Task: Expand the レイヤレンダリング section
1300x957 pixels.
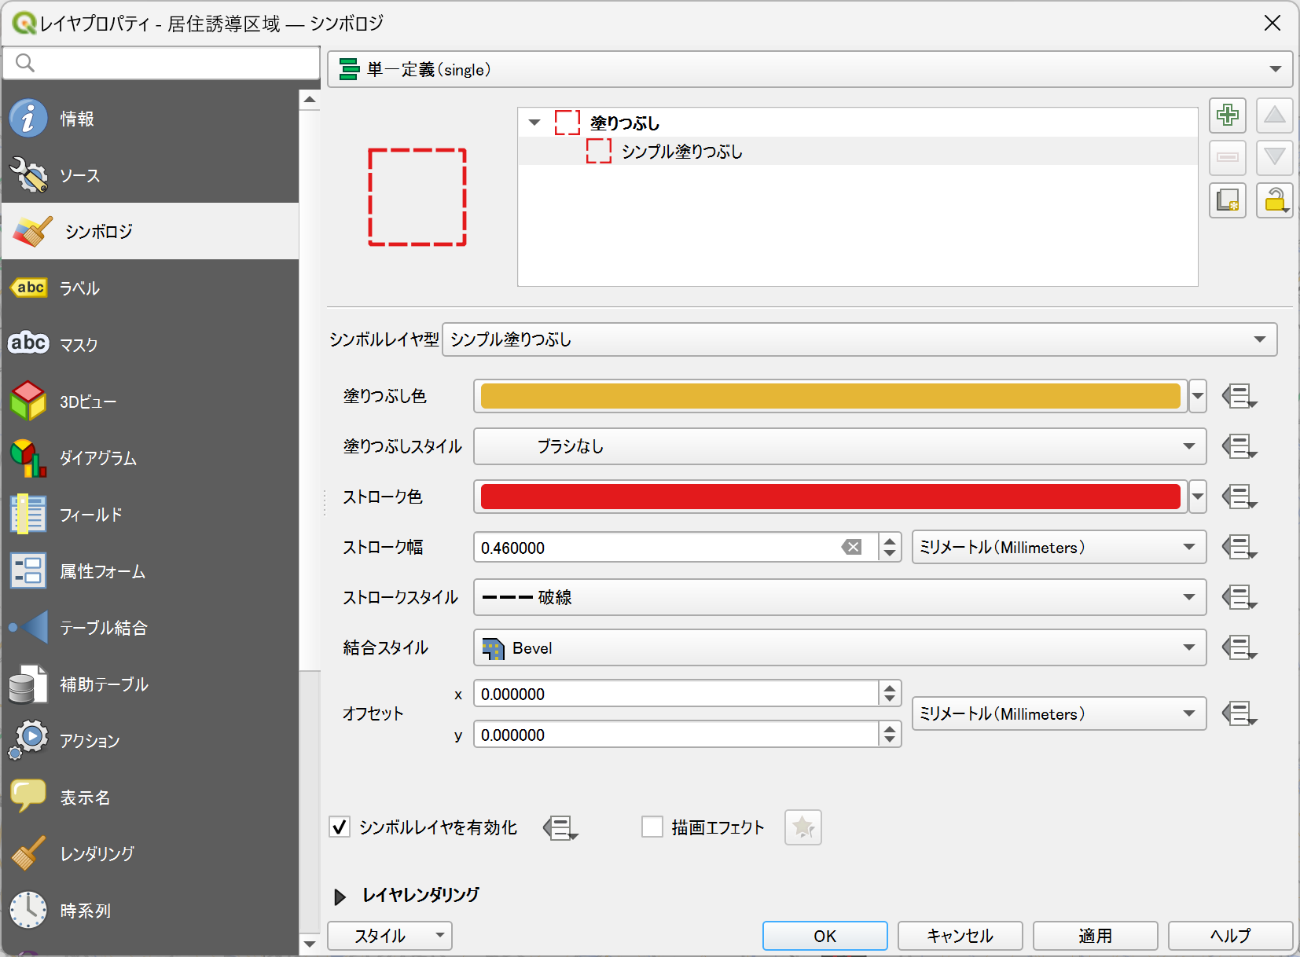Action: tap(340, 896)
